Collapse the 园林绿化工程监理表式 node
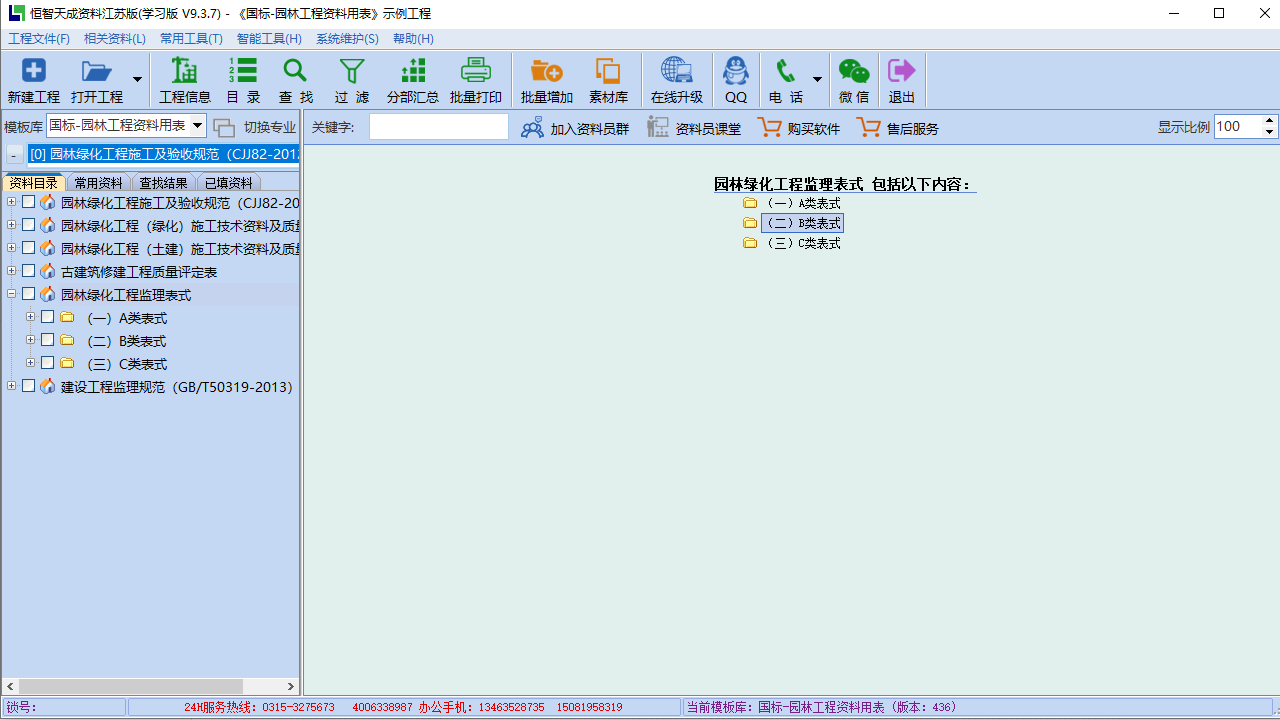 tap(11, 294)
